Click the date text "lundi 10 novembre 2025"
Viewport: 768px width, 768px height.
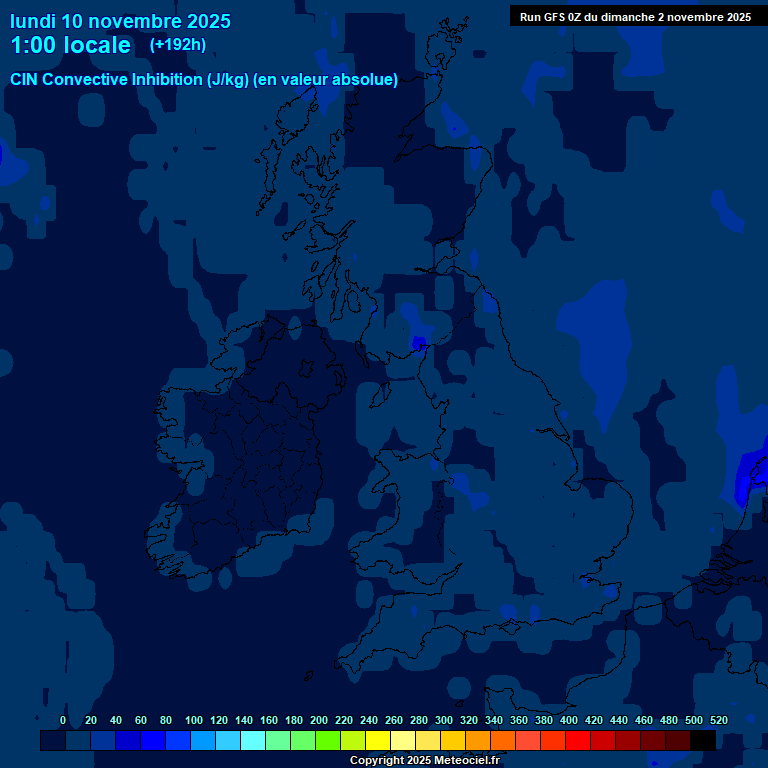[120, 22]
